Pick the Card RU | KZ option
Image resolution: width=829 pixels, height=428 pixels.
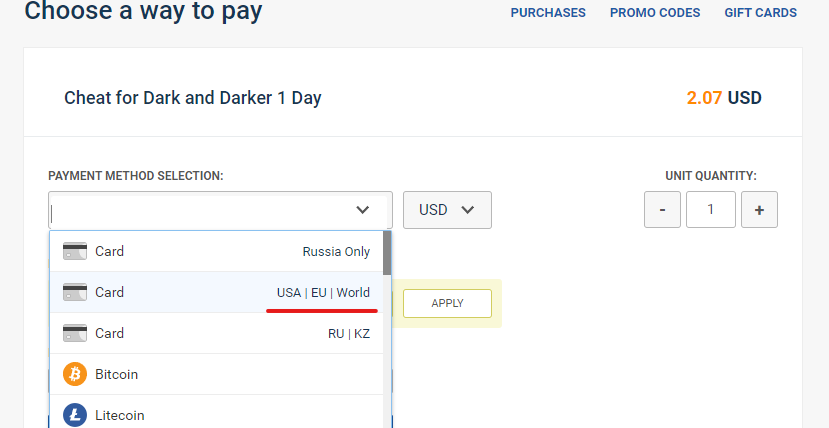tap(216, 333)
